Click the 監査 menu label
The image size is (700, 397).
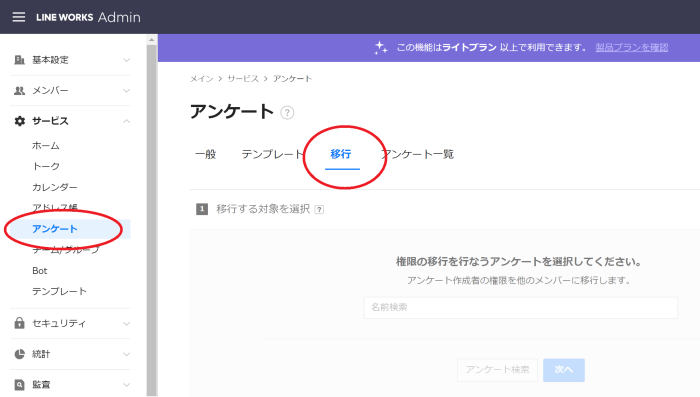[41, 384]
